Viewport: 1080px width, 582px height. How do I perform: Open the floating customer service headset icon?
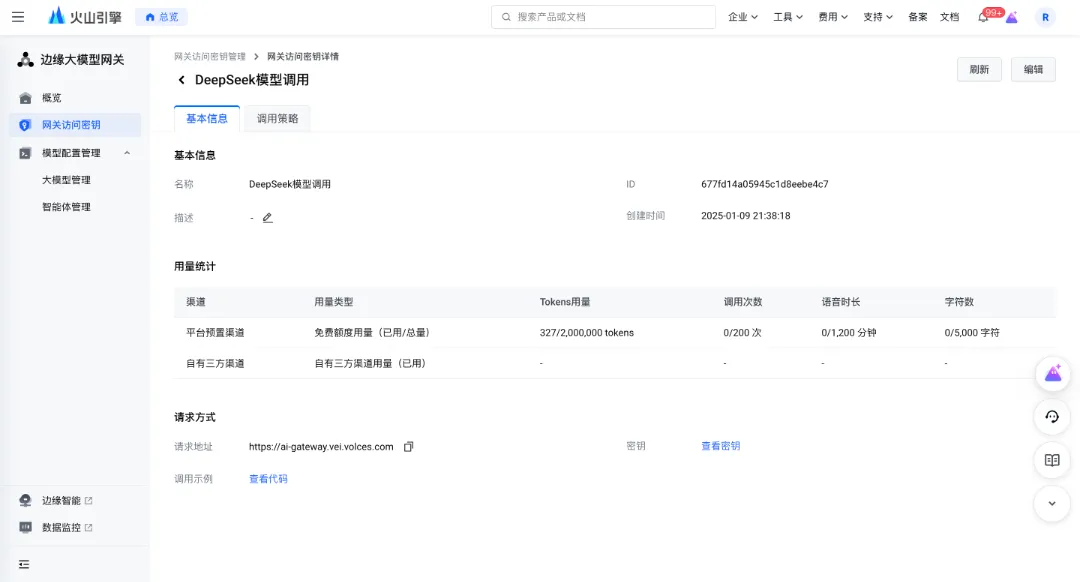[x=1051, y=417]
